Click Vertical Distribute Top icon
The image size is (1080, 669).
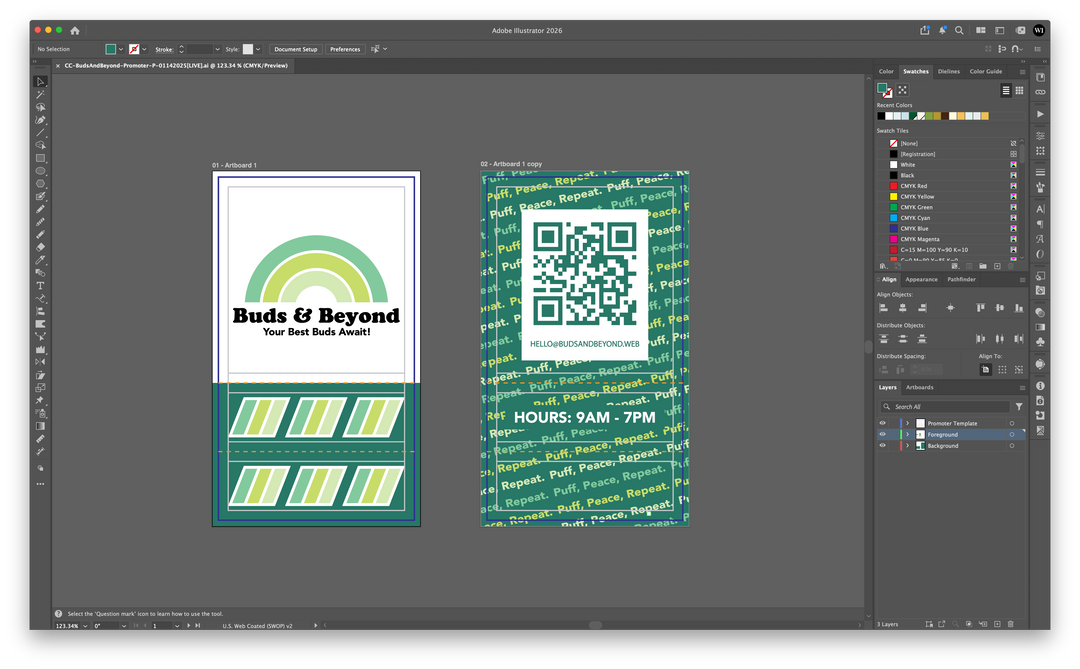click(x=883, y=339)
